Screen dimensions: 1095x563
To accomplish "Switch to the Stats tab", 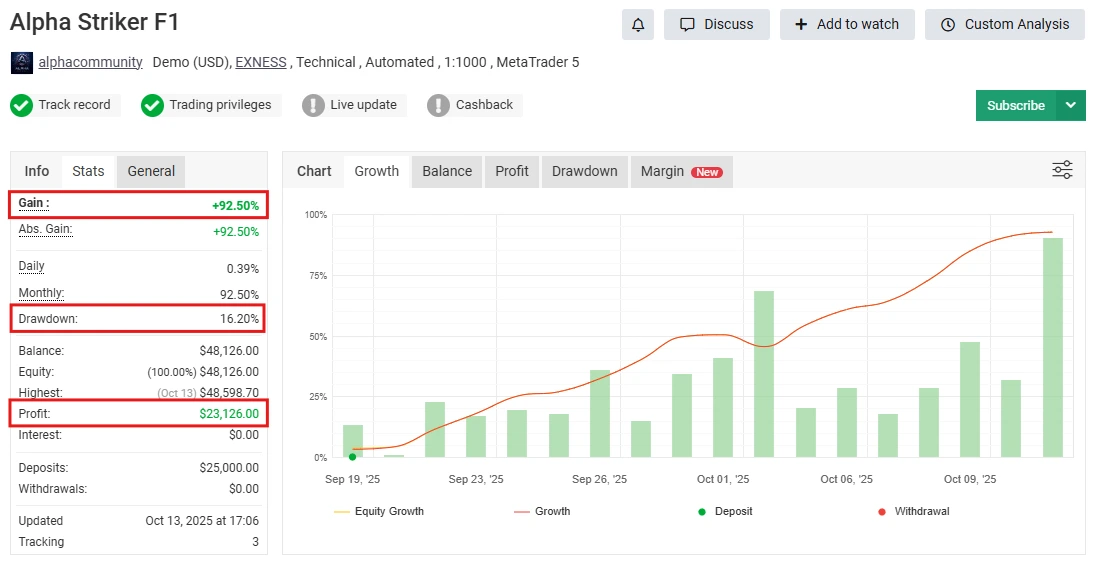I will pyautogui.click(x=88, y=171).
